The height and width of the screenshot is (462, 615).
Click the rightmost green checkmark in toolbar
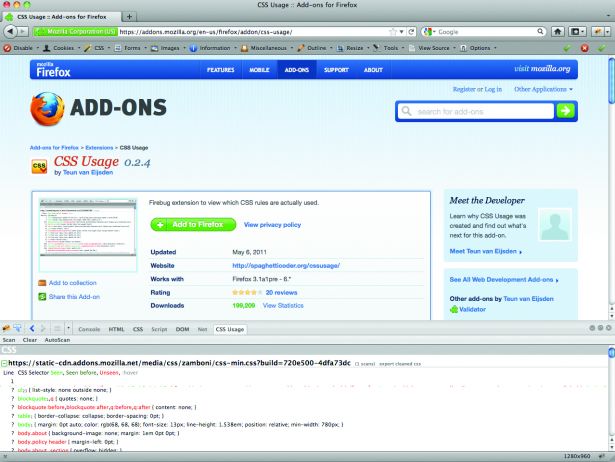[602, 48]
